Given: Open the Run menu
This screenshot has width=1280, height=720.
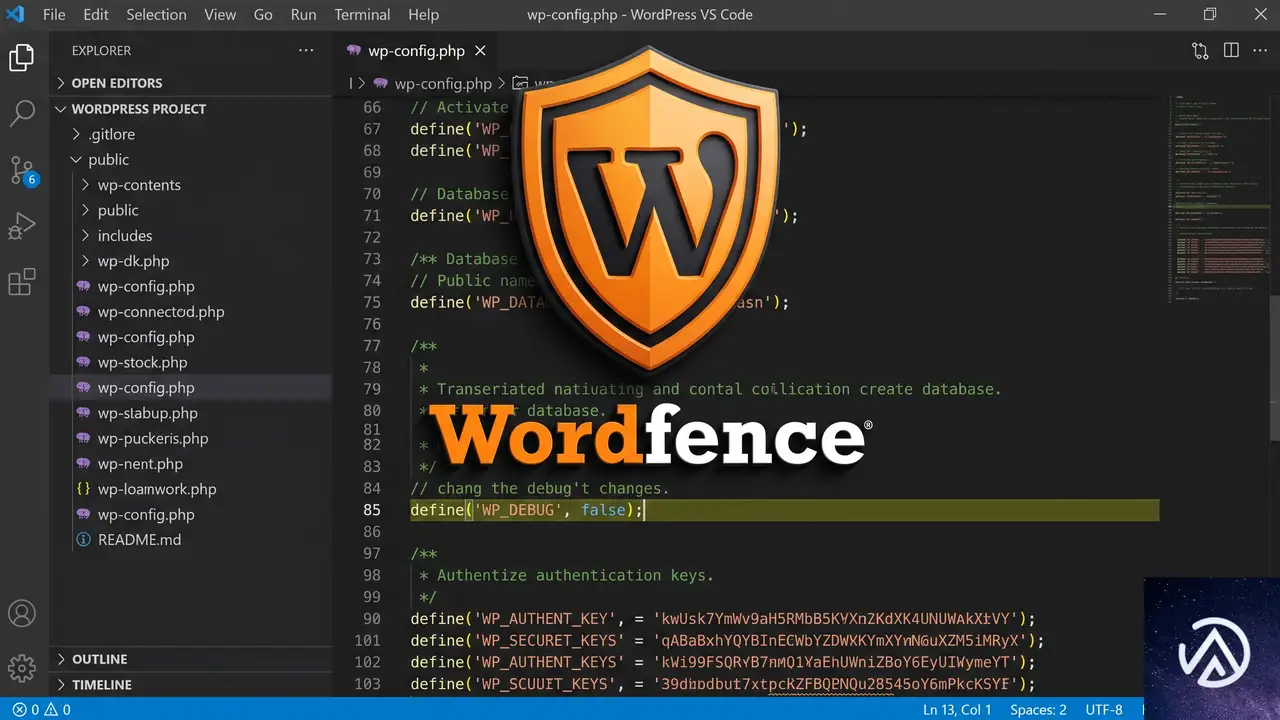Looking at the screenshot, I should tap(303, 15).
